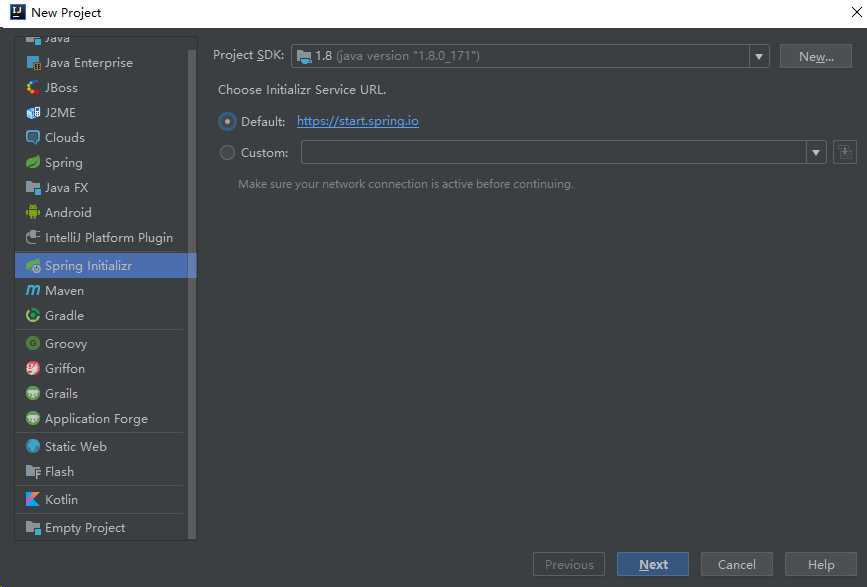The image size is (867, 587).
Task: Click the Grails project icon
Action: pos(33,393)
